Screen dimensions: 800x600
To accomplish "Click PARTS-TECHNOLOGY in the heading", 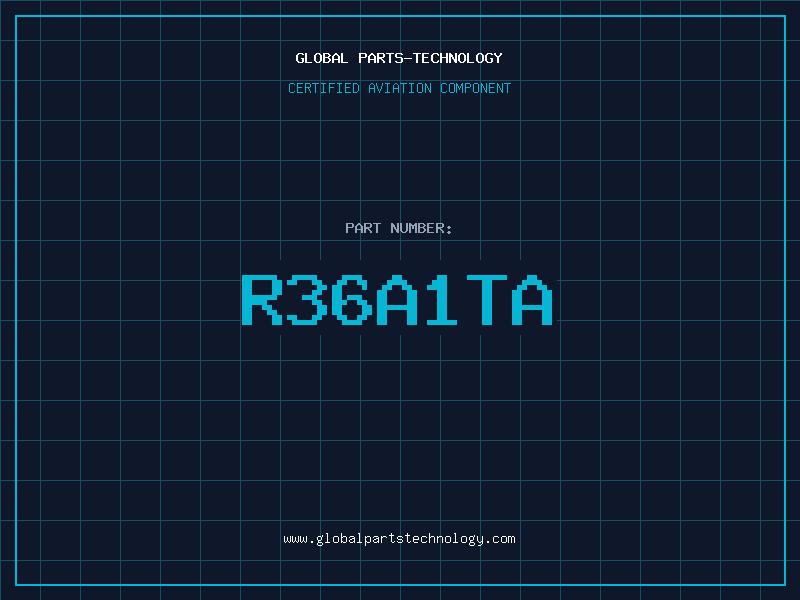I will pyautogui.click(x=430, y=58).
